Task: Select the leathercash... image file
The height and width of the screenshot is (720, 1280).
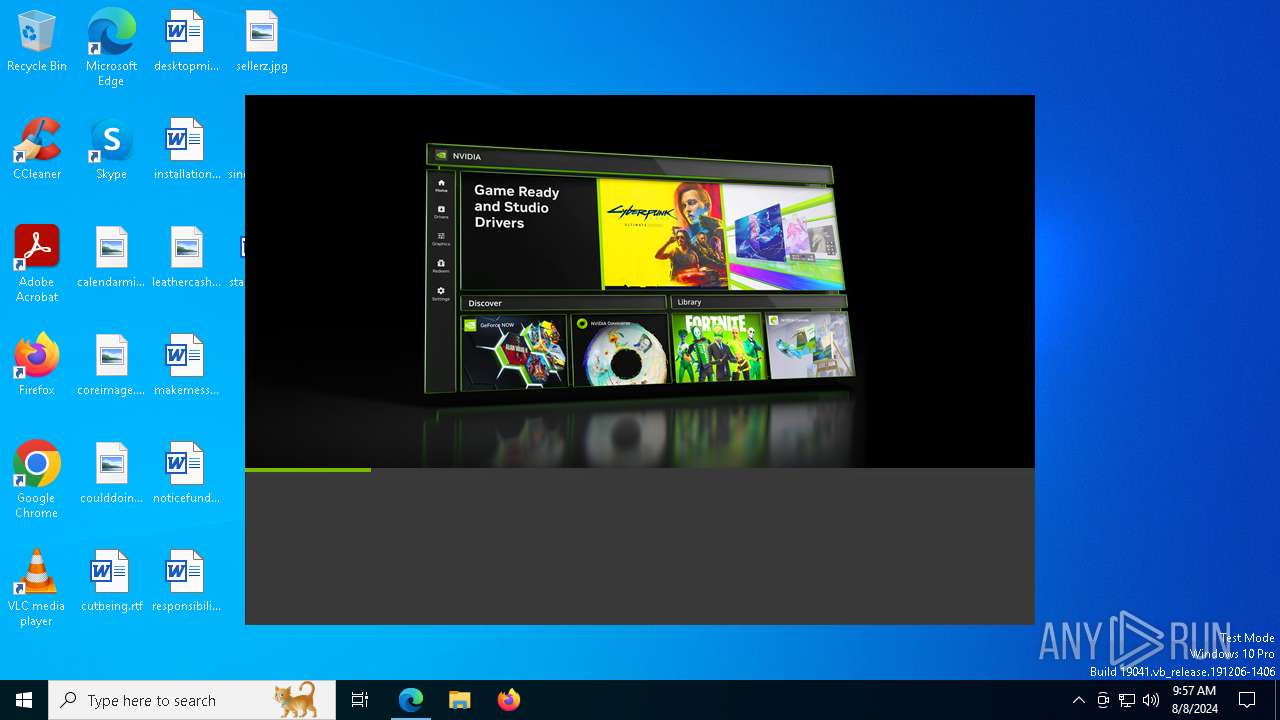Action: (x=186, y=258)
